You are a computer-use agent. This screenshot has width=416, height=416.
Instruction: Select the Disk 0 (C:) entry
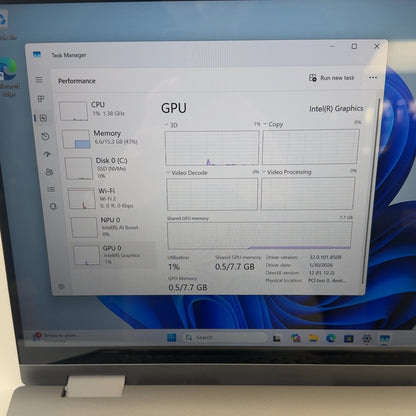tap(110, 168)
